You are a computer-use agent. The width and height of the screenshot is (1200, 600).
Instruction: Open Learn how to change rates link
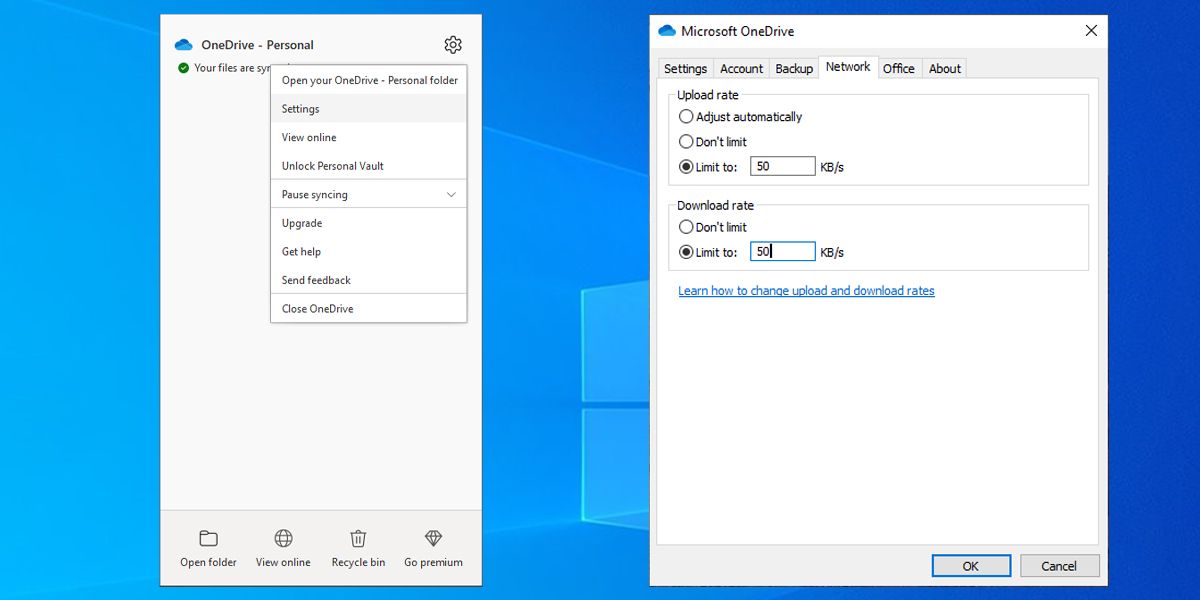point(806,291)
